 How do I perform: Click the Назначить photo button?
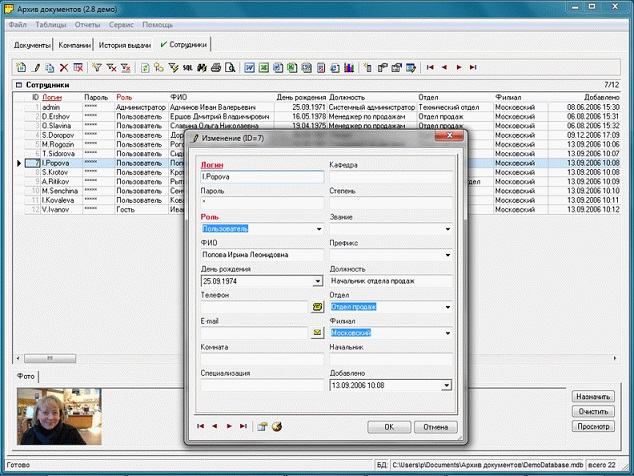click(592, 397)
